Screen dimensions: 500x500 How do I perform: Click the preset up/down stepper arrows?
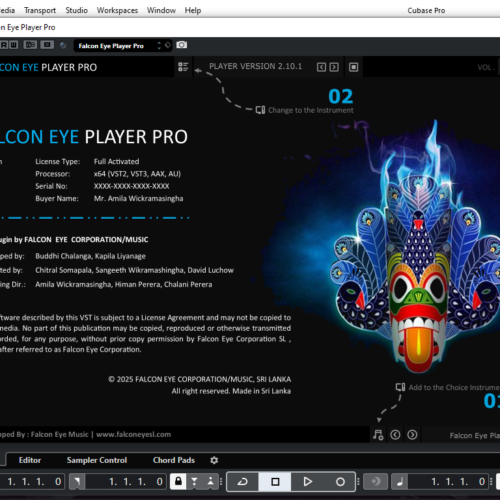pos(159,46)
